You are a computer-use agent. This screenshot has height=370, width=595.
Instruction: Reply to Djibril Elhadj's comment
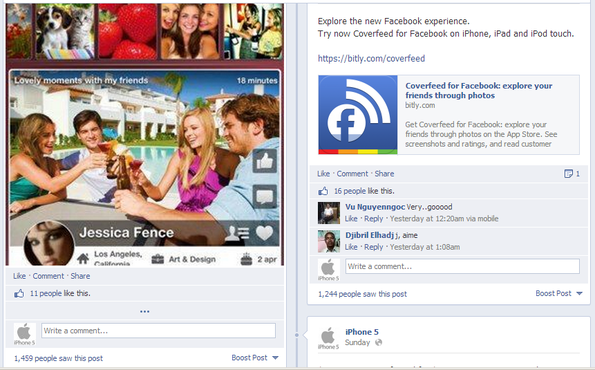373,247
